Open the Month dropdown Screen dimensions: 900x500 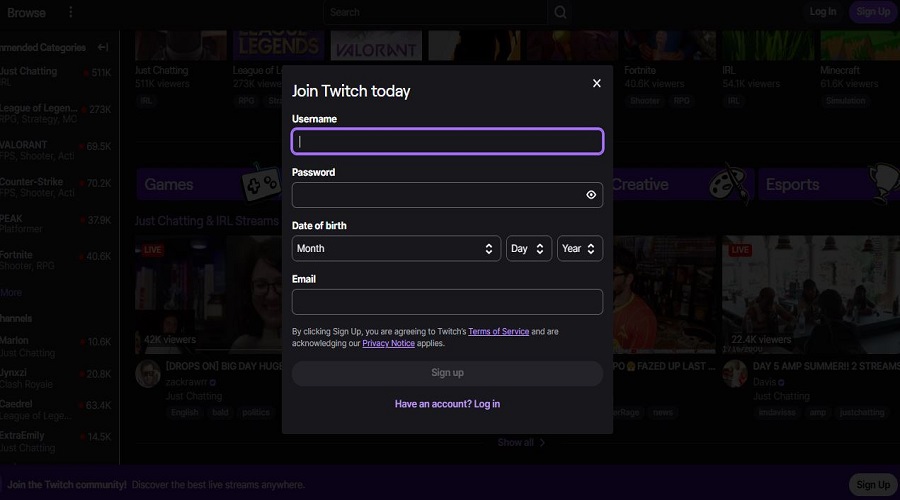(395, 249)
